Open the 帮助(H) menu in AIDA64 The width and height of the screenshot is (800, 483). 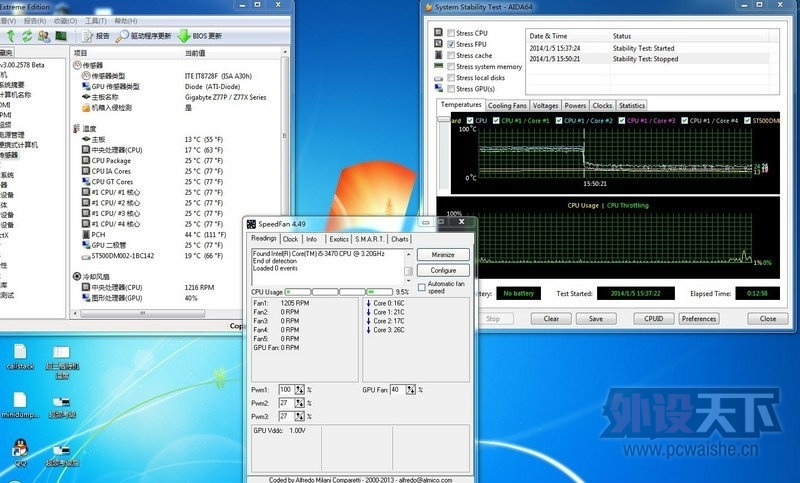coord(126,21)
